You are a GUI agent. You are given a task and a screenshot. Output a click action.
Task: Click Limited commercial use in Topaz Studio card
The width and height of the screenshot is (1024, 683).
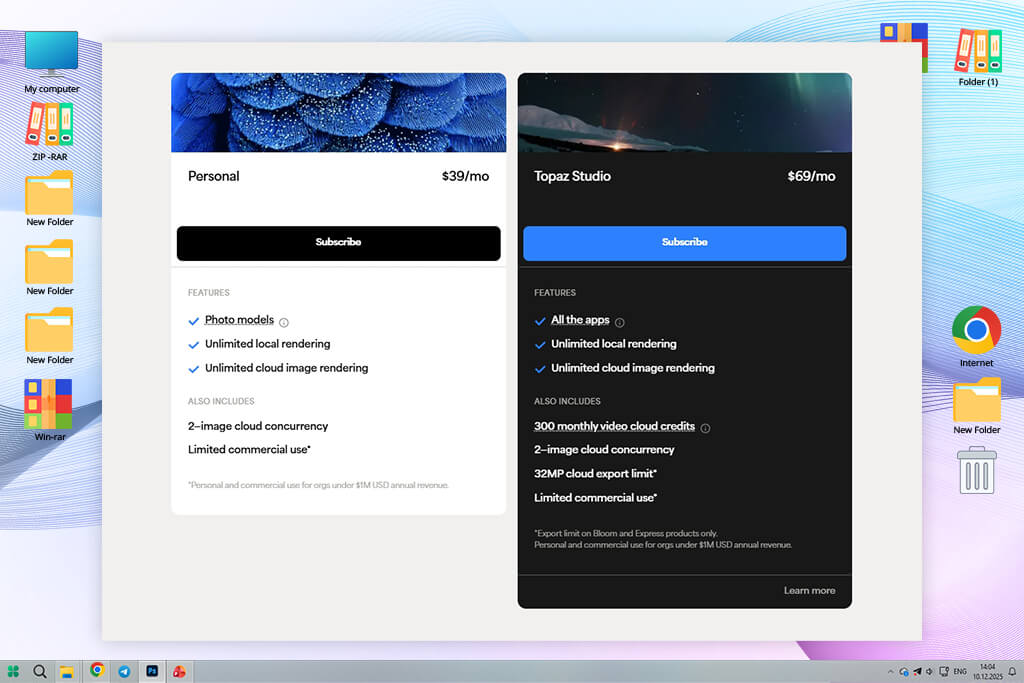click(x=595, y=498)
